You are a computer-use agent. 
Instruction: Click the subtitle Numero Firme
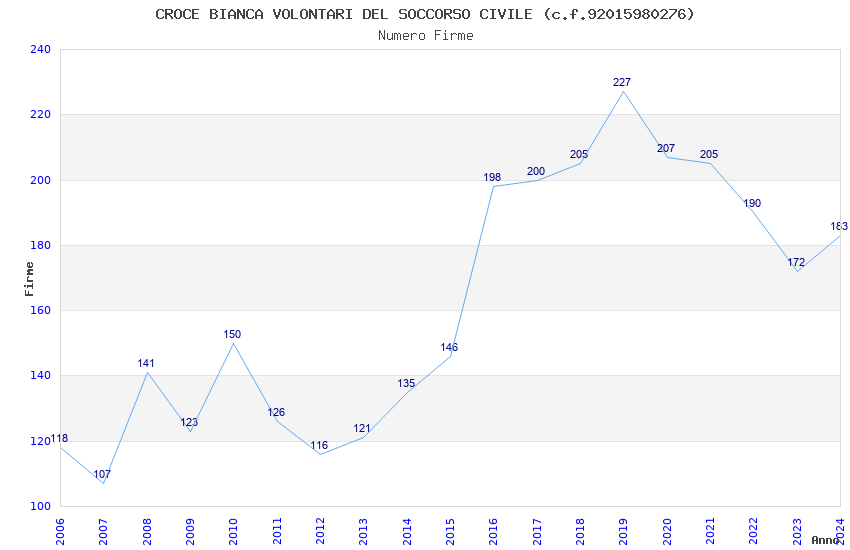426,36
